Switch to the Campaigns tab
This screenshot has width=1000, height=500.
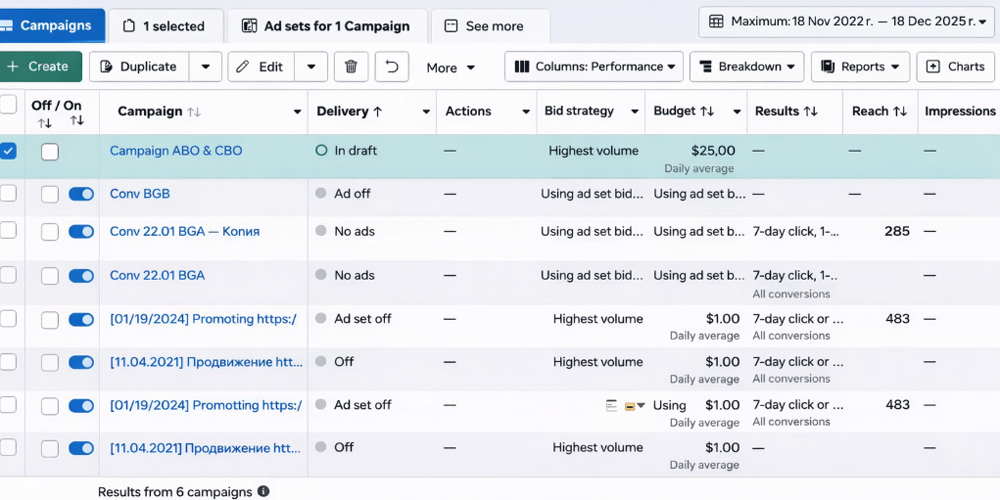point(52,26)
